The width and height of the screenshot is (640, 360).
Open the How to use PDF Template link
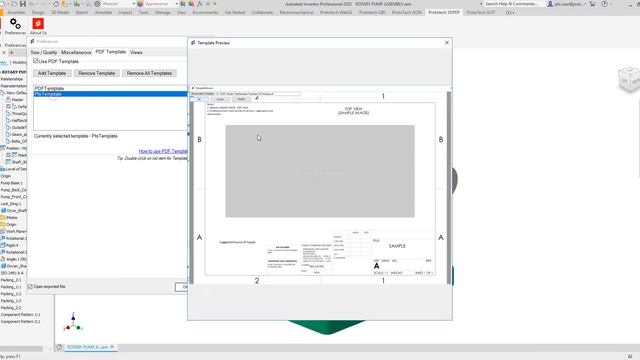click(x=163, y=151)
